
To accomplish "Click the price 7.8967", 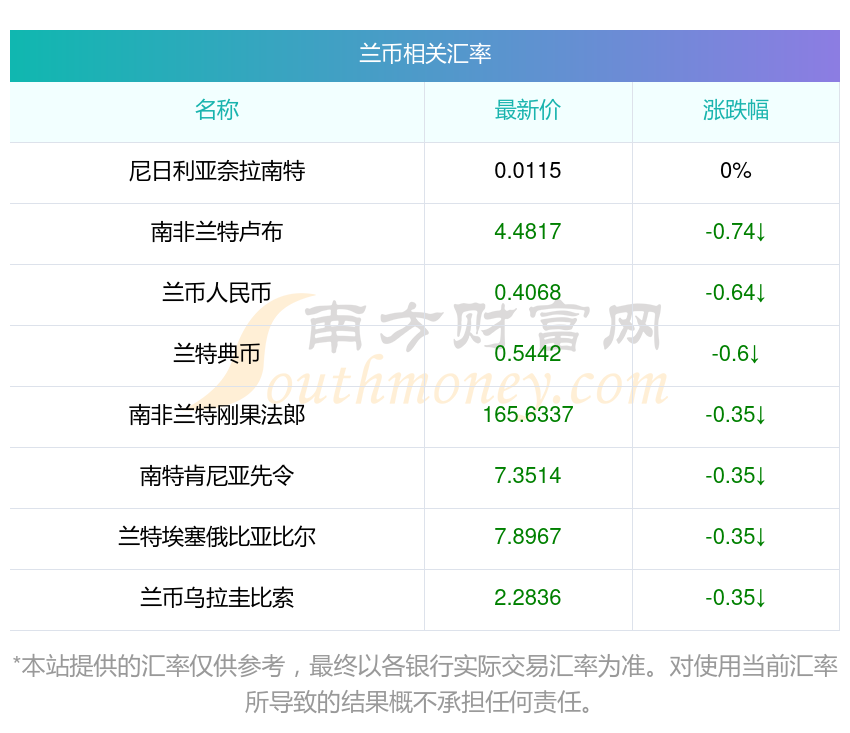I will (527, 537).
